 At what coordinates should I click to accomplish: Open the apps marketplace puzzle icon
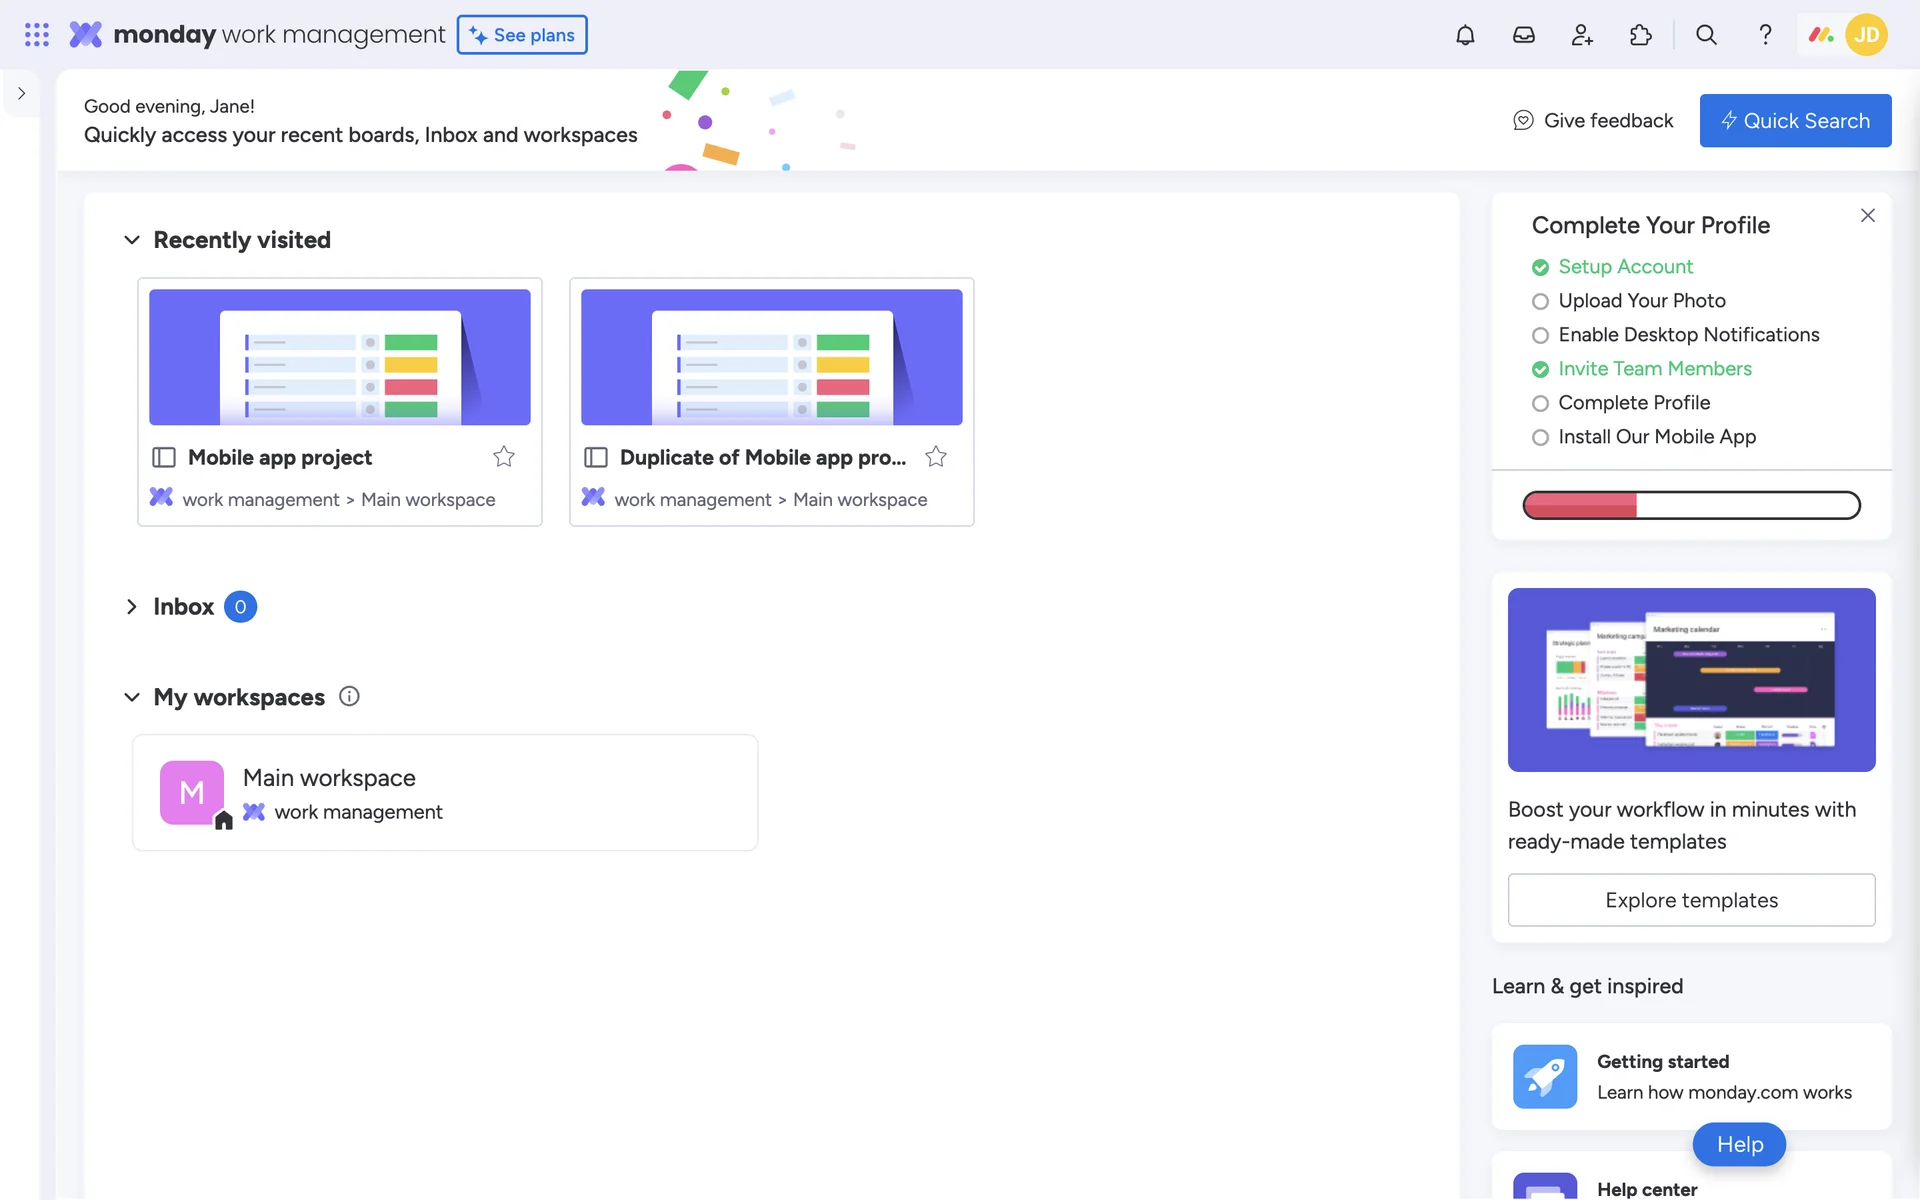tap(1640, 35)
